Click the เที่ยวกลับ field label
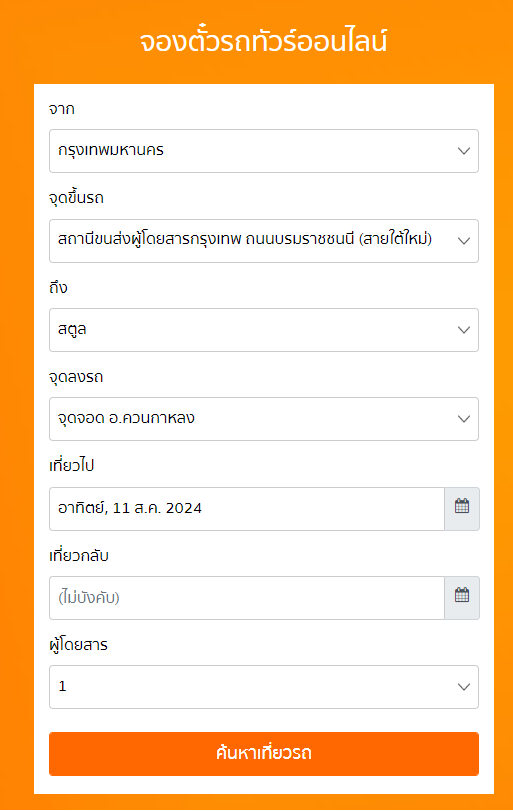 click(79, 555)
